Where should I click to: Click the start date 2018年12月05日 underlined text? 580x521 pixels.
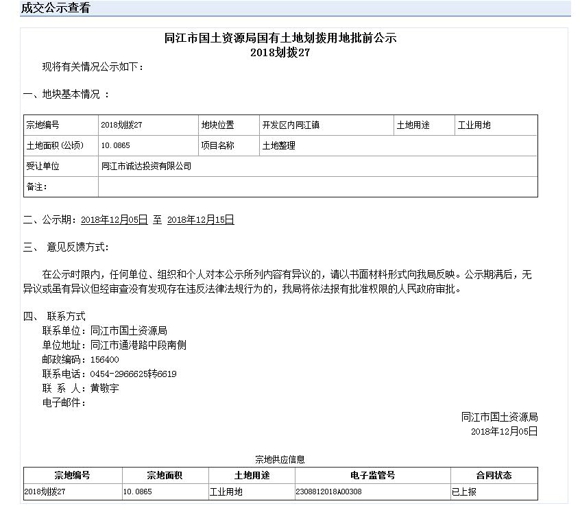click(114, 220)
